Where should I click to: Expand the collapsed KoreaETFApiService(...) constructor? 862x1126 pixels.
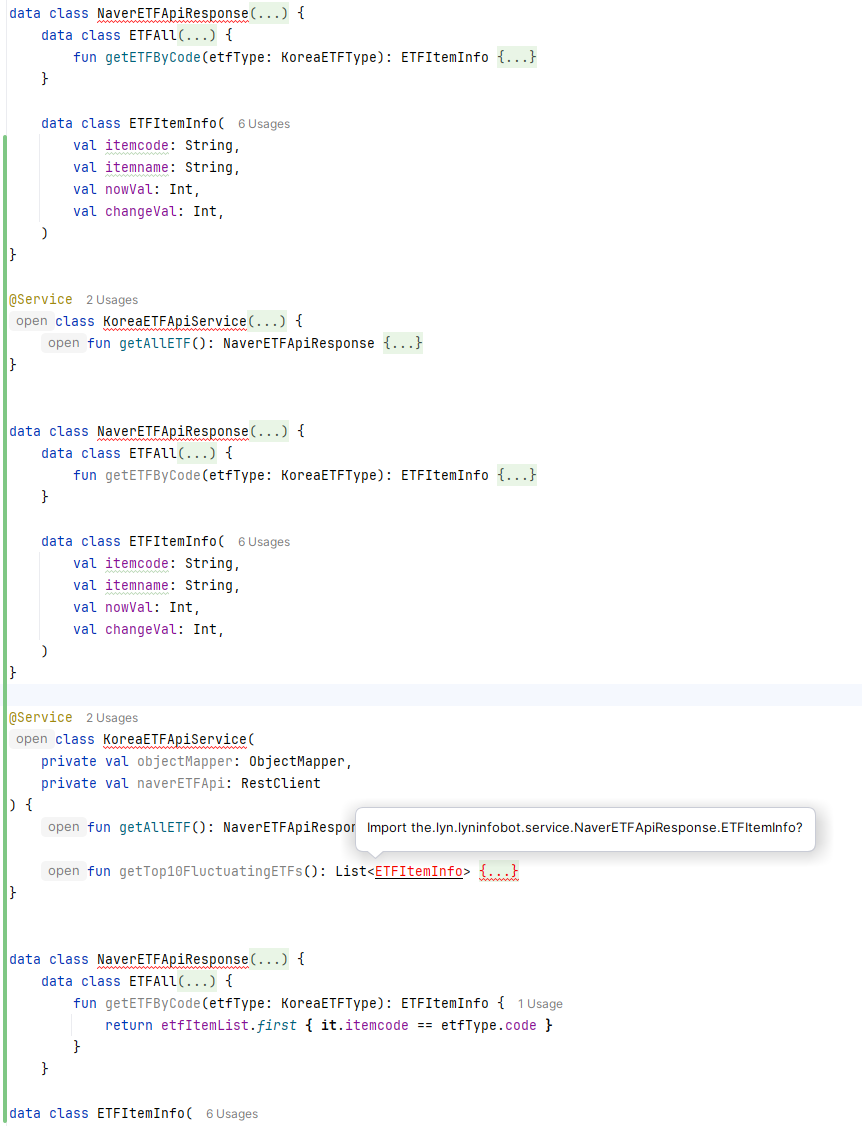(x=266, y=322)
